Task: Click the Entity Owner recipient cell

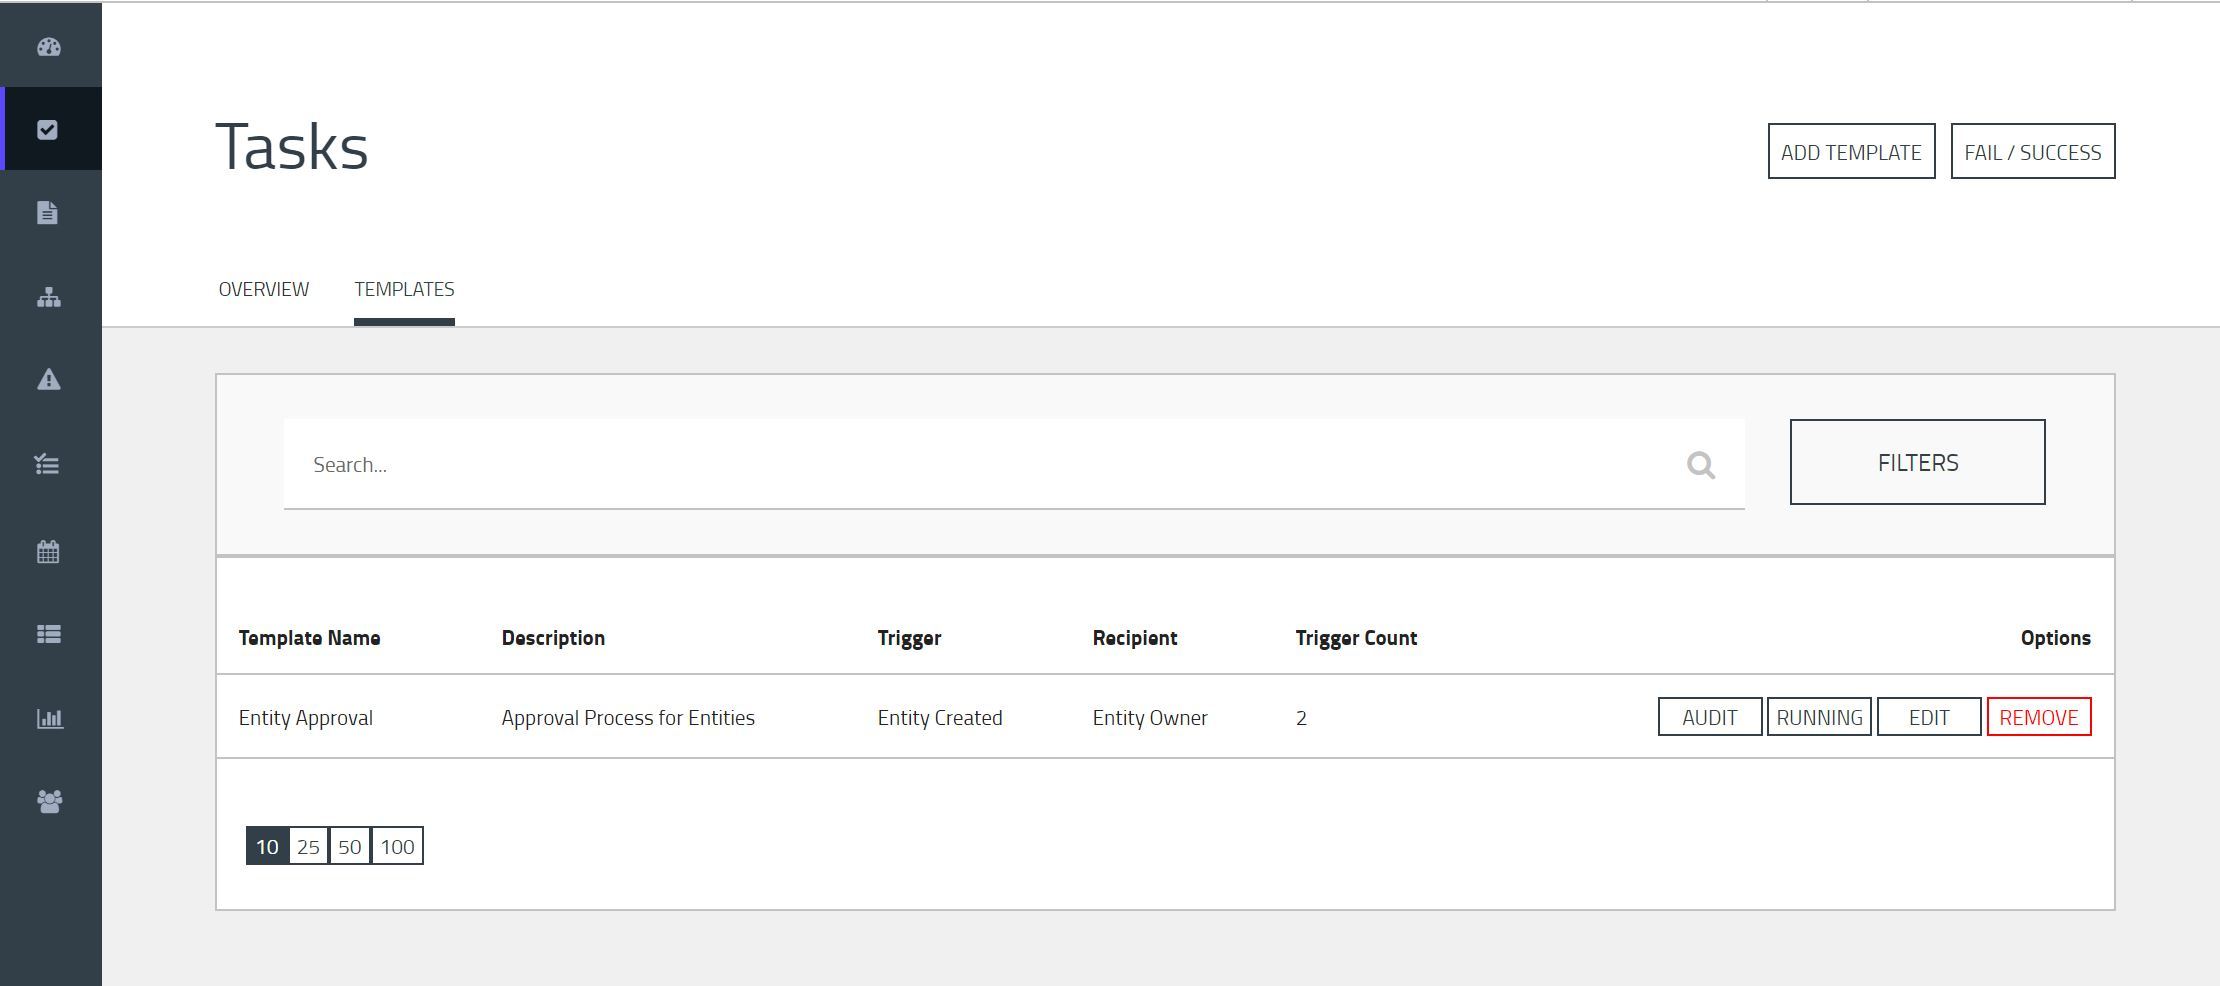Action: (1150, 718)
